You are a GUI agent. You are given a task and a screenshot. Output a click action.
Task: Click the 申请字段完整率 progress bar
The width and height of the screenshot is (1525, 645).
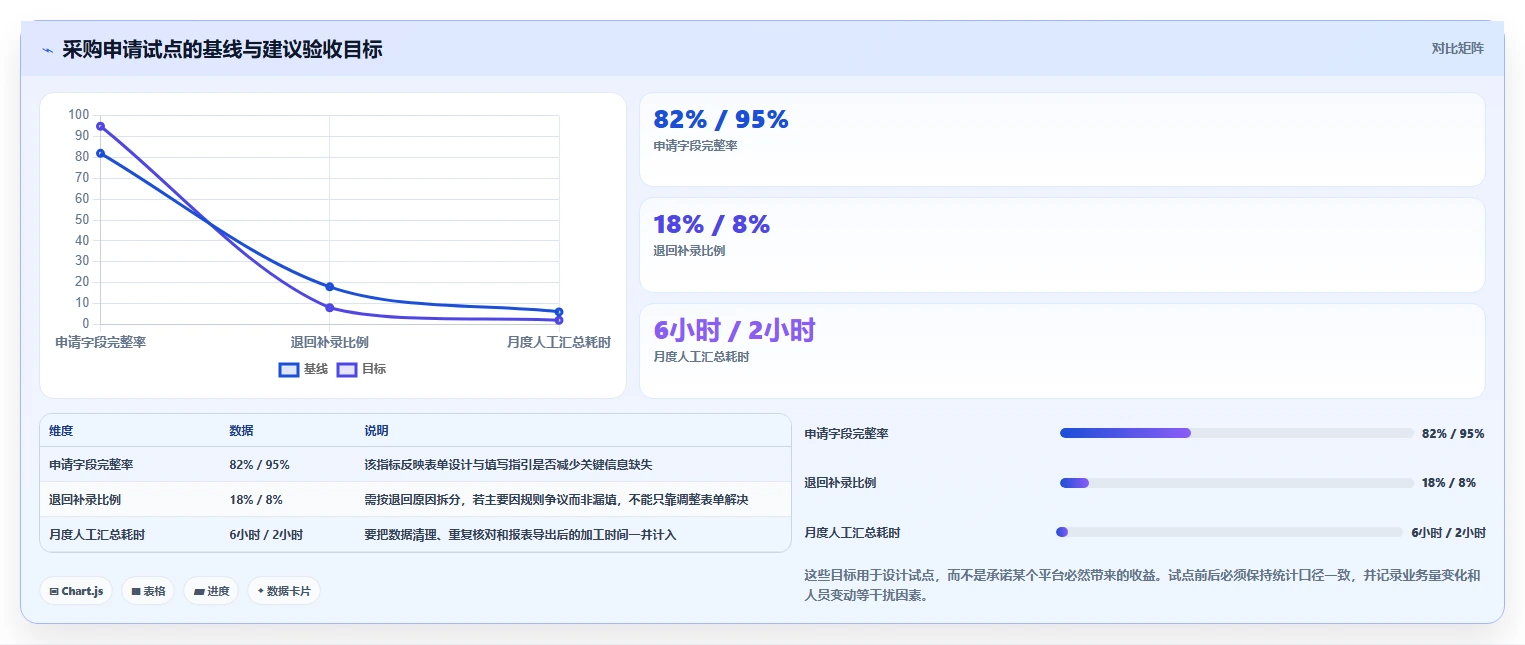pos(1236,433)
